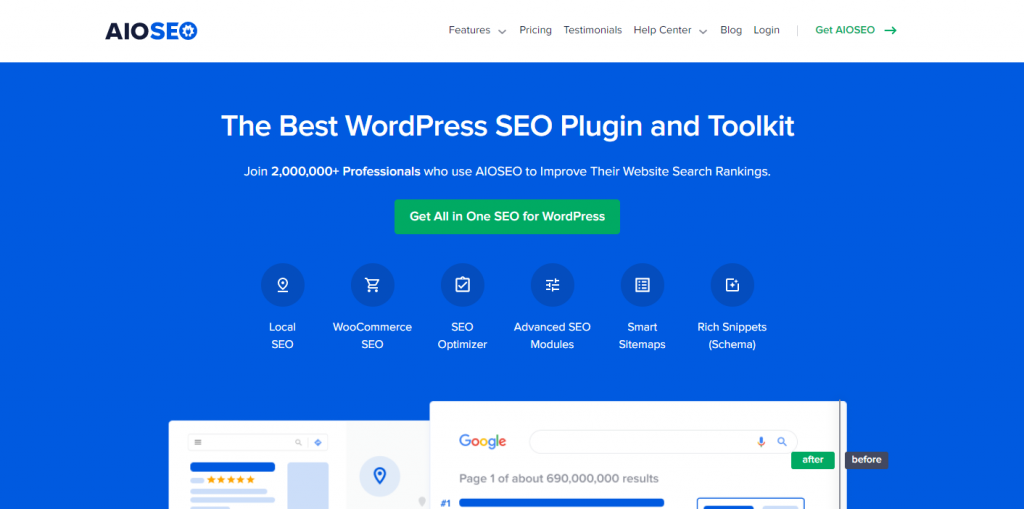The width and height of the screenshot is (1024, 509).
Task: Visit the Blog
Action: (731, 30)
